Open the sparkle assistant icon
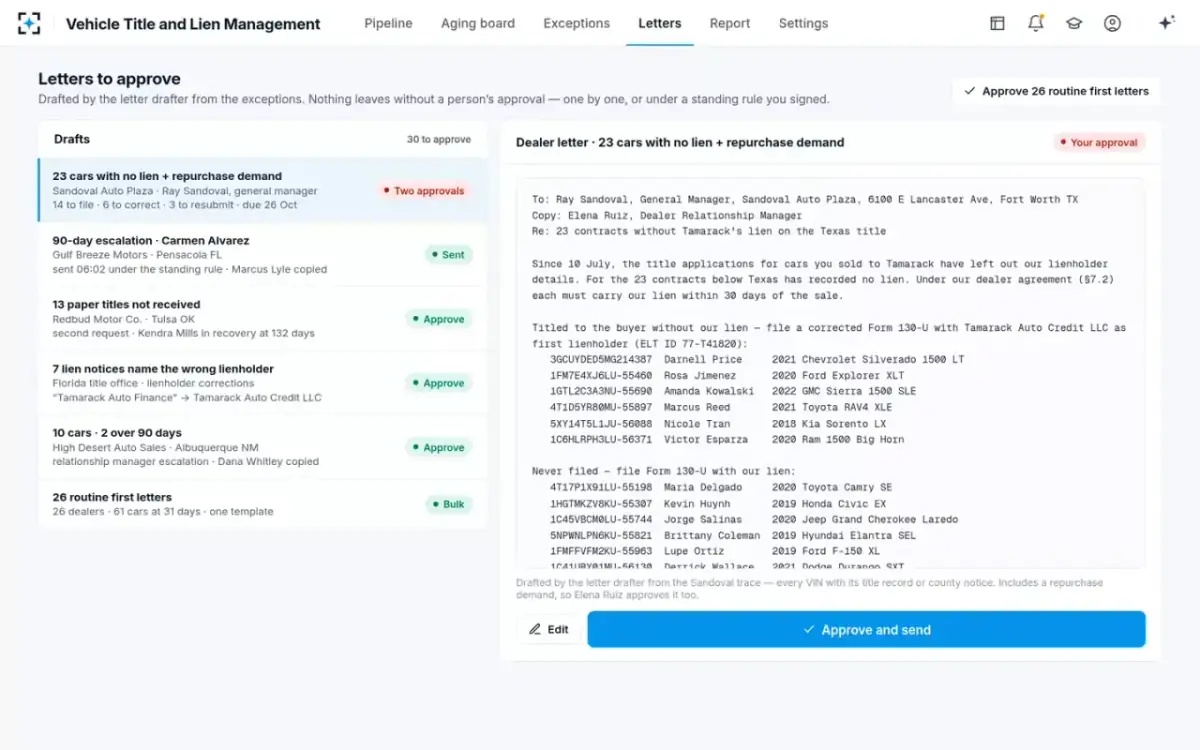 coord(1166,23)
